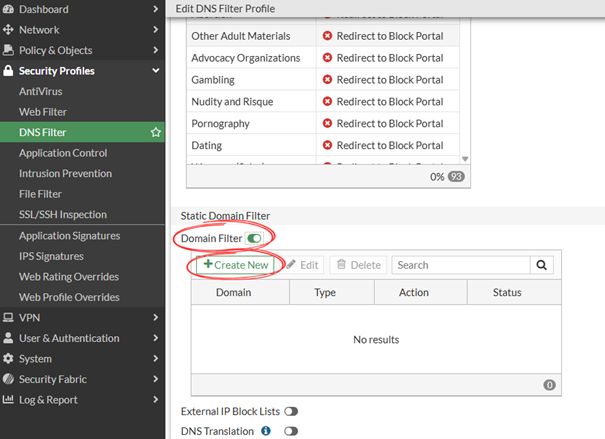
Task: Disable the Domain Filter toggle
Action: (254, 239)
